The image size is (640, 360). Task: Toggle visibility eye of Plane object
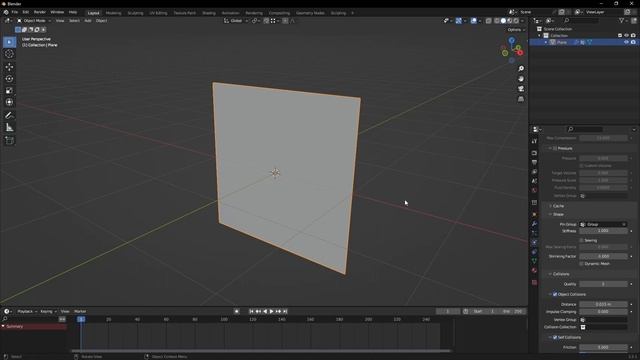pyautogui.click(x=627, y=42)
